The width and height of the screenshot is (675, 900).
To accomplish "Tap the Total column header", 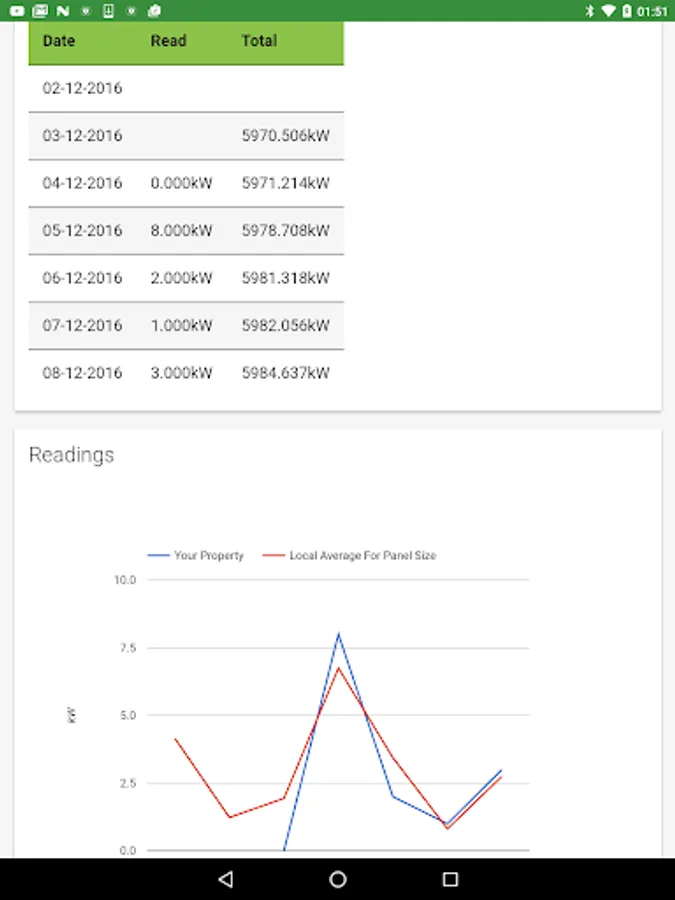I will point(259,42).
